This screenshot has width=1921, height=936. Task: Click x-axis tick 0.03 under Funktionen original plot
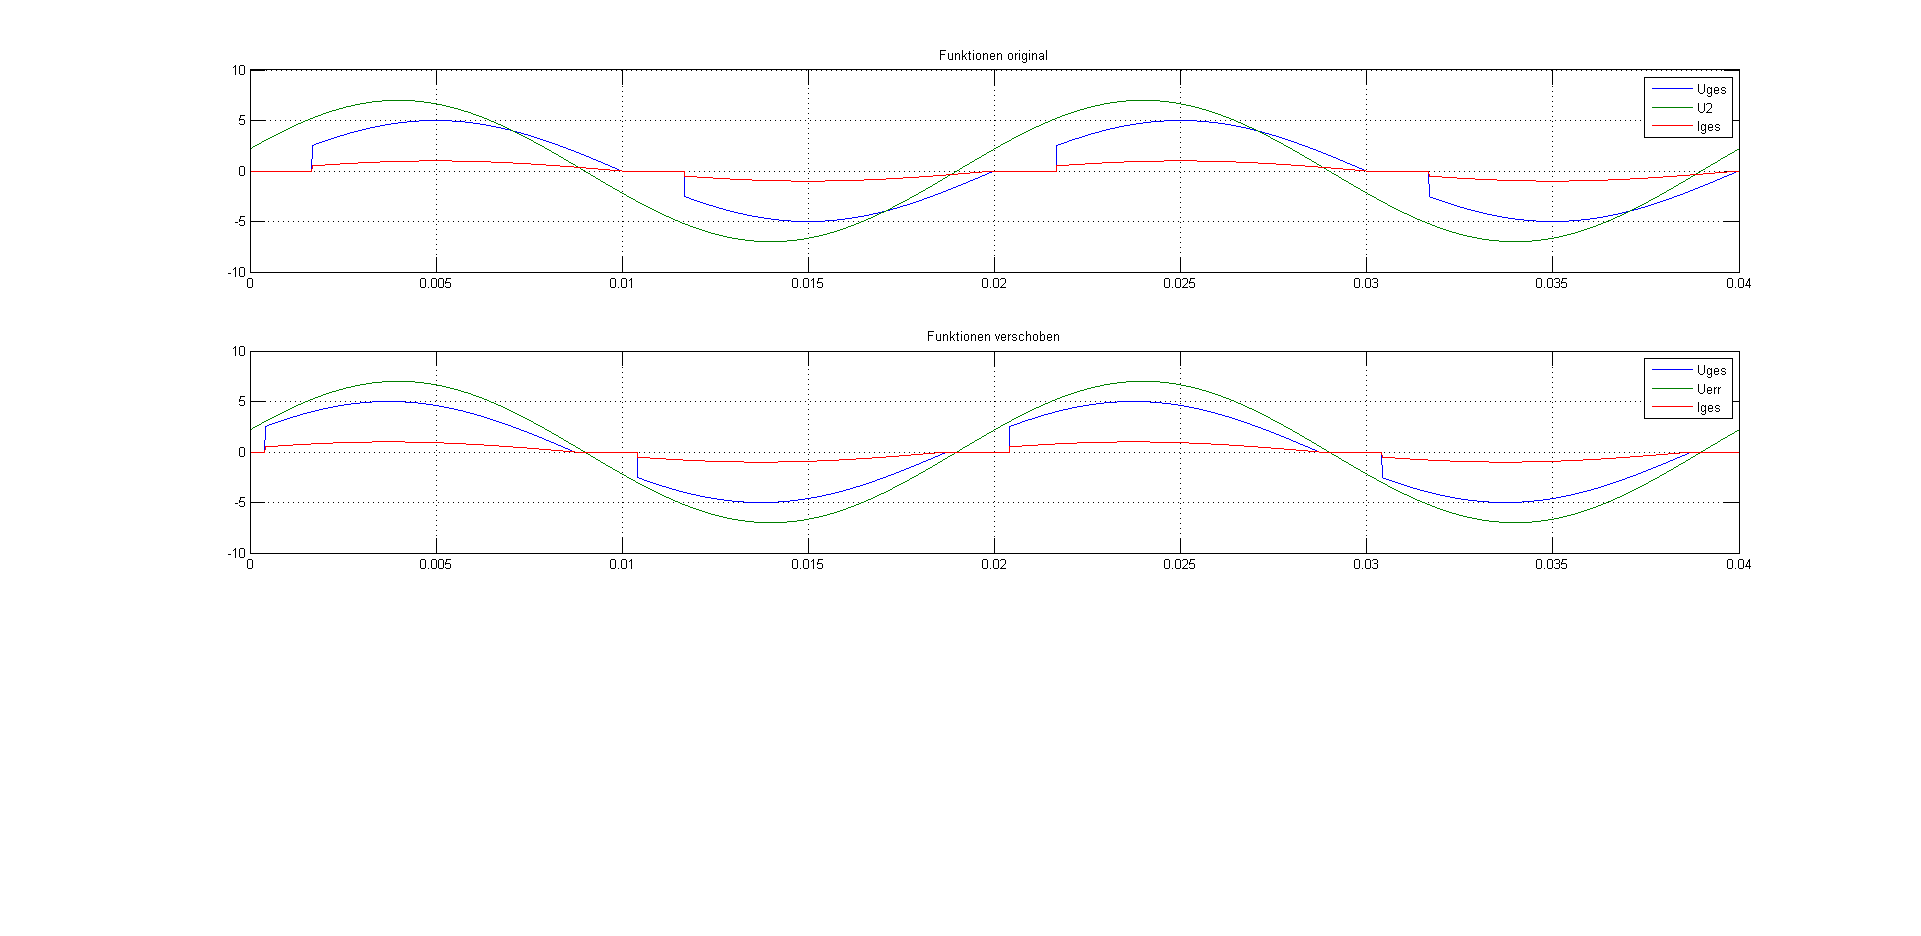point(1366,284)
